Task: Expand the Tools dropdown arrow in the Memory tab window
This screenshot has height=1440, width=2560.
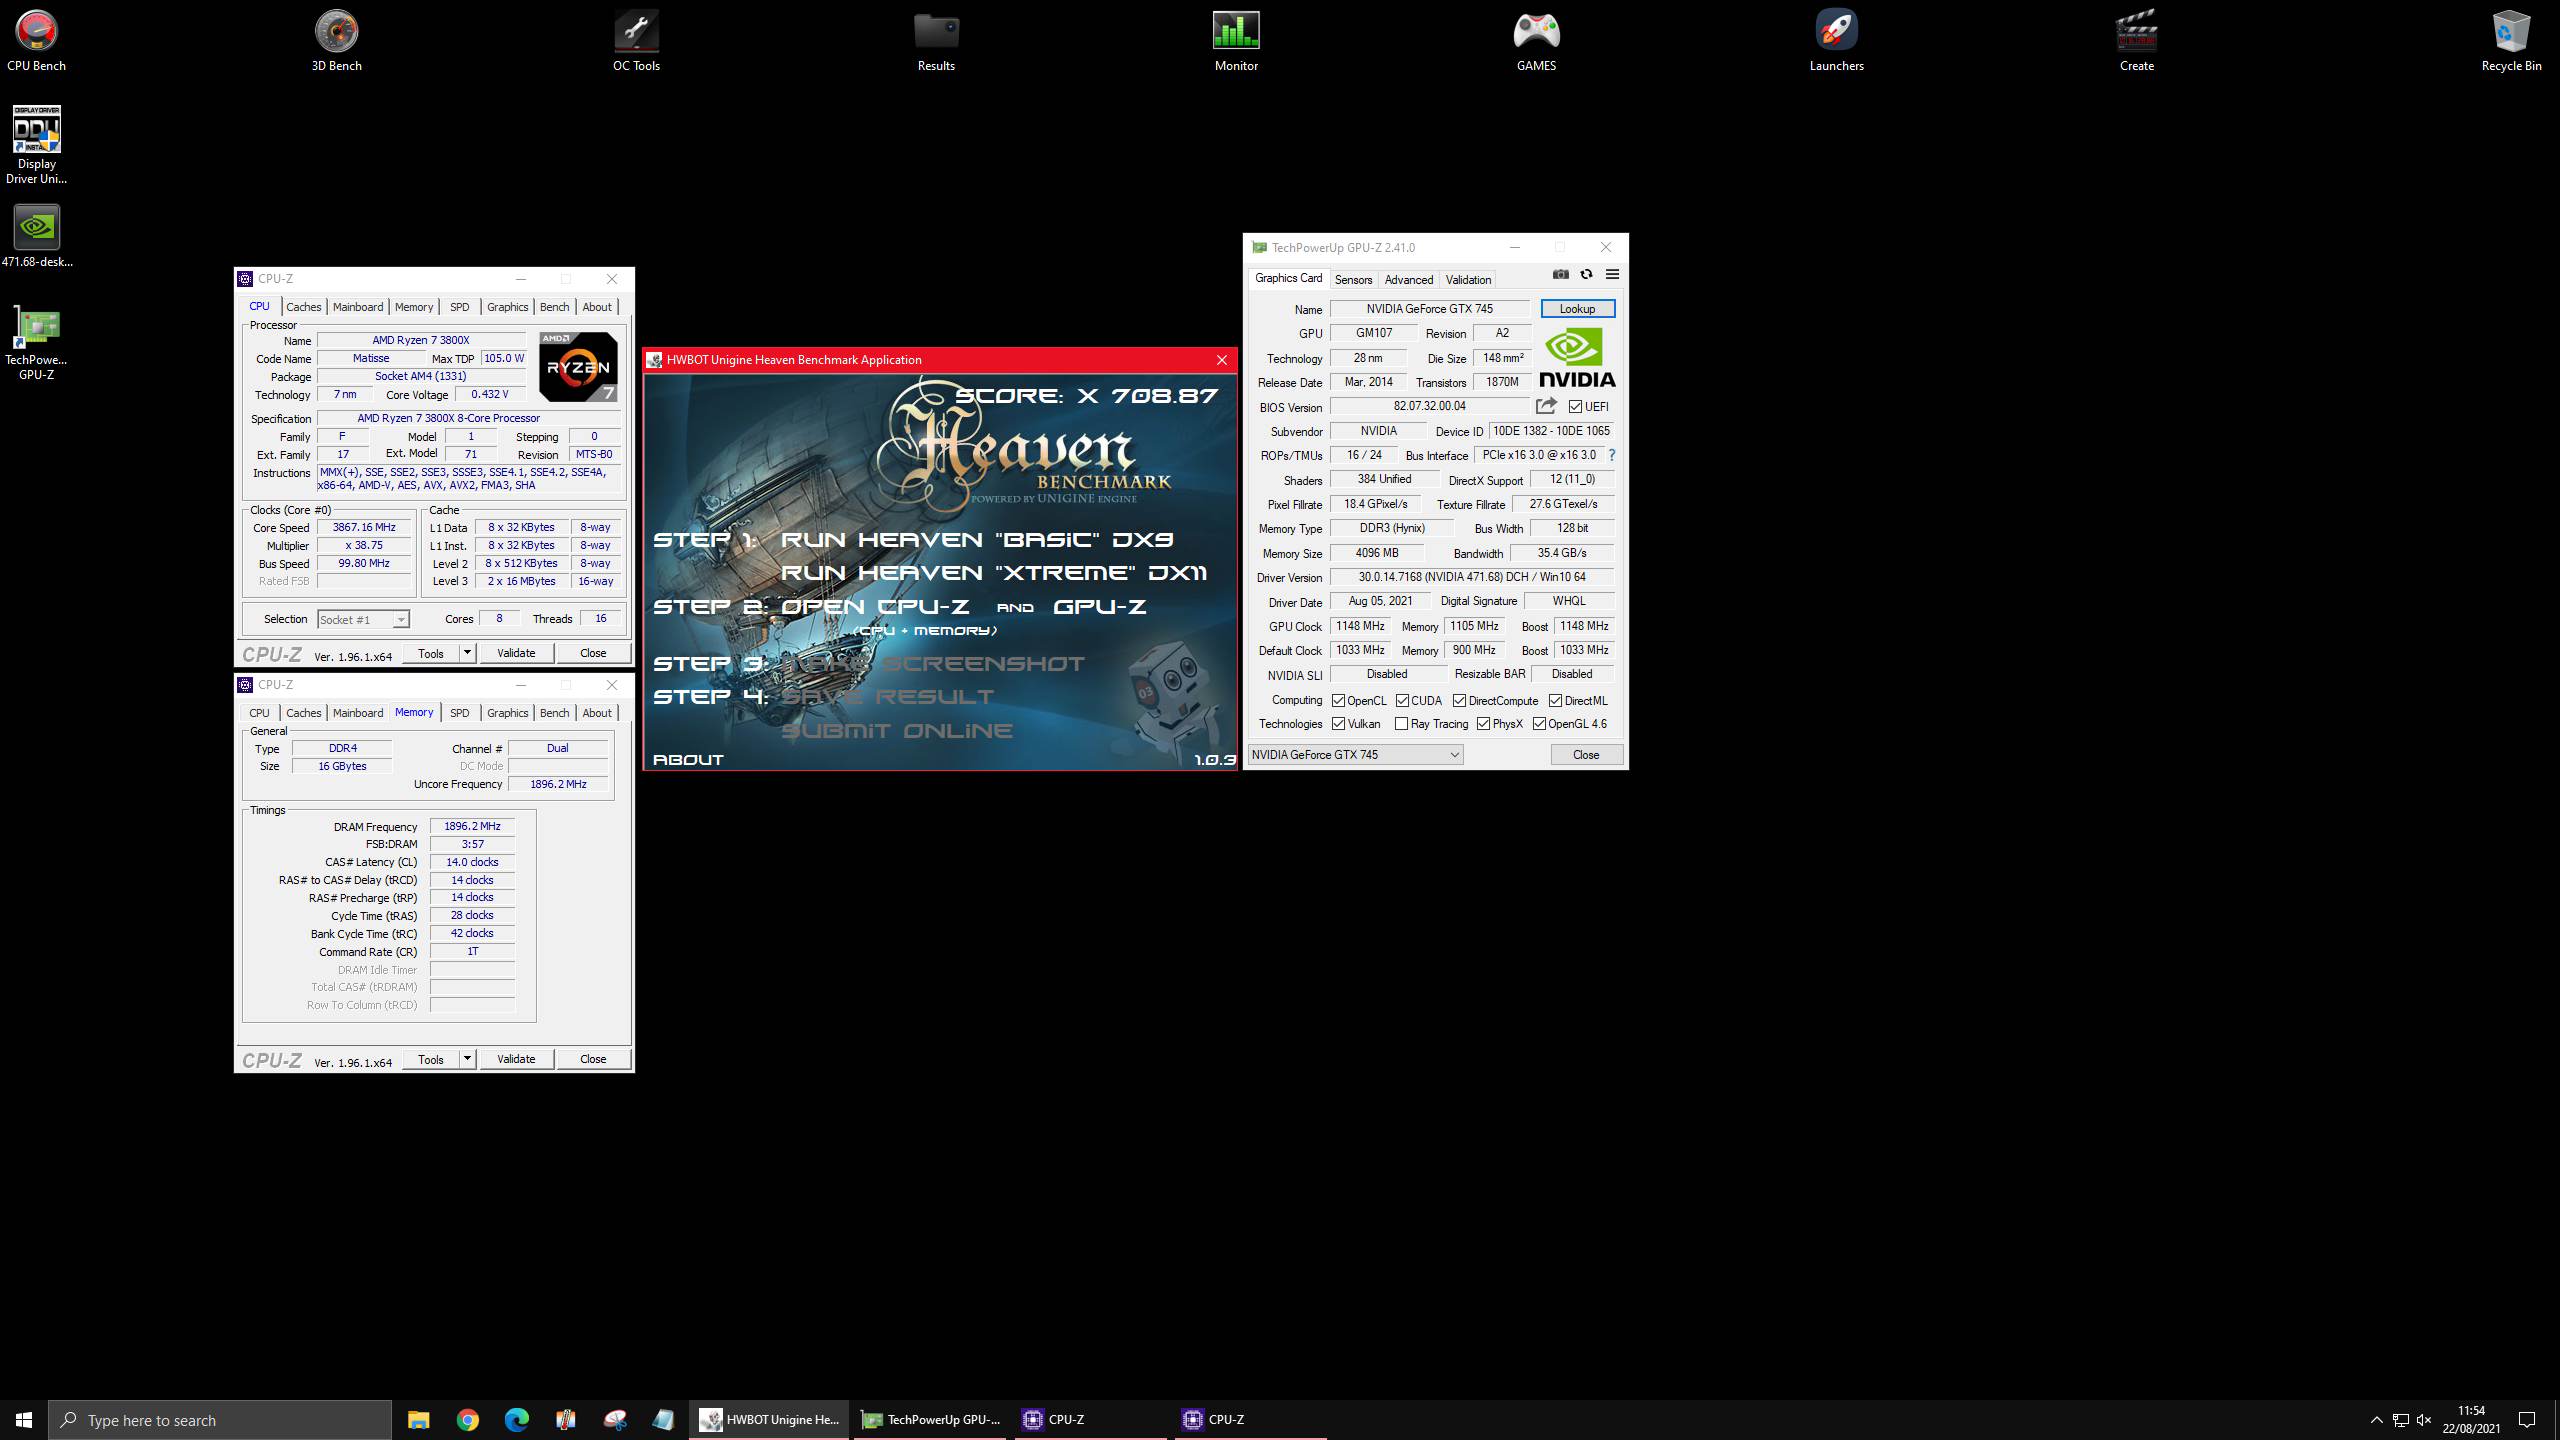Action: tap(467, 1059)
